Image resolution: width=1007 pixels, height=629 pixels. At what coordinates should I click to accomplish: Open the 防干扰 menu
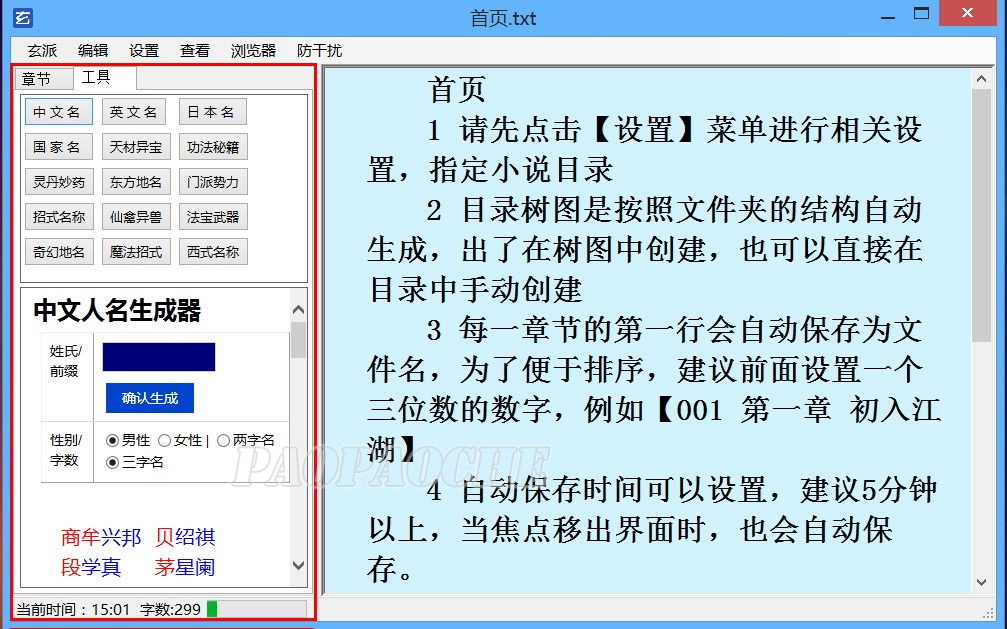click(x=319, y=51)
